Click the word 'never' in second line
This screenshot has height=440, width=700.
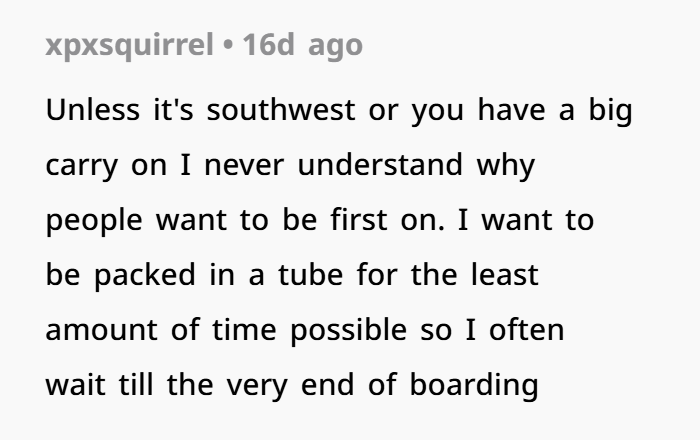244,166
